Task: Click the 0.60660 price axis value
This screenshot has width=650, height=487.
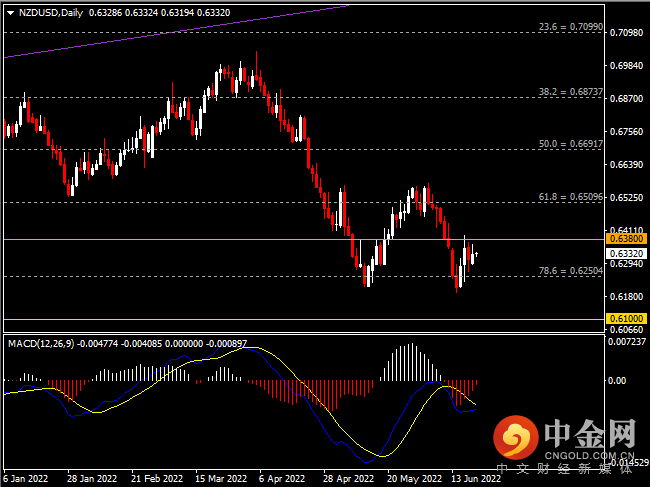Action: (626, 330)
